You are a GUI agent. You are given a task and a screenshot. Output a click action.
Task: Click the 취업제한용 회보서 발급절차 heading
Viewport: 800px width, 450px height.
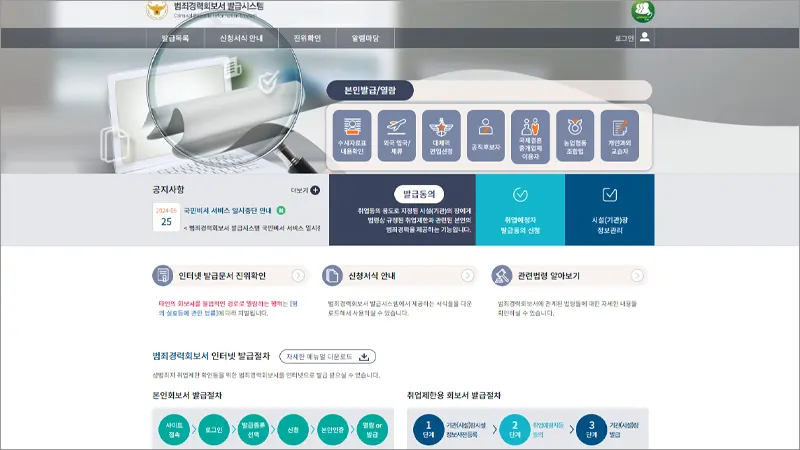pyautogui.click(x=454, y=395)
